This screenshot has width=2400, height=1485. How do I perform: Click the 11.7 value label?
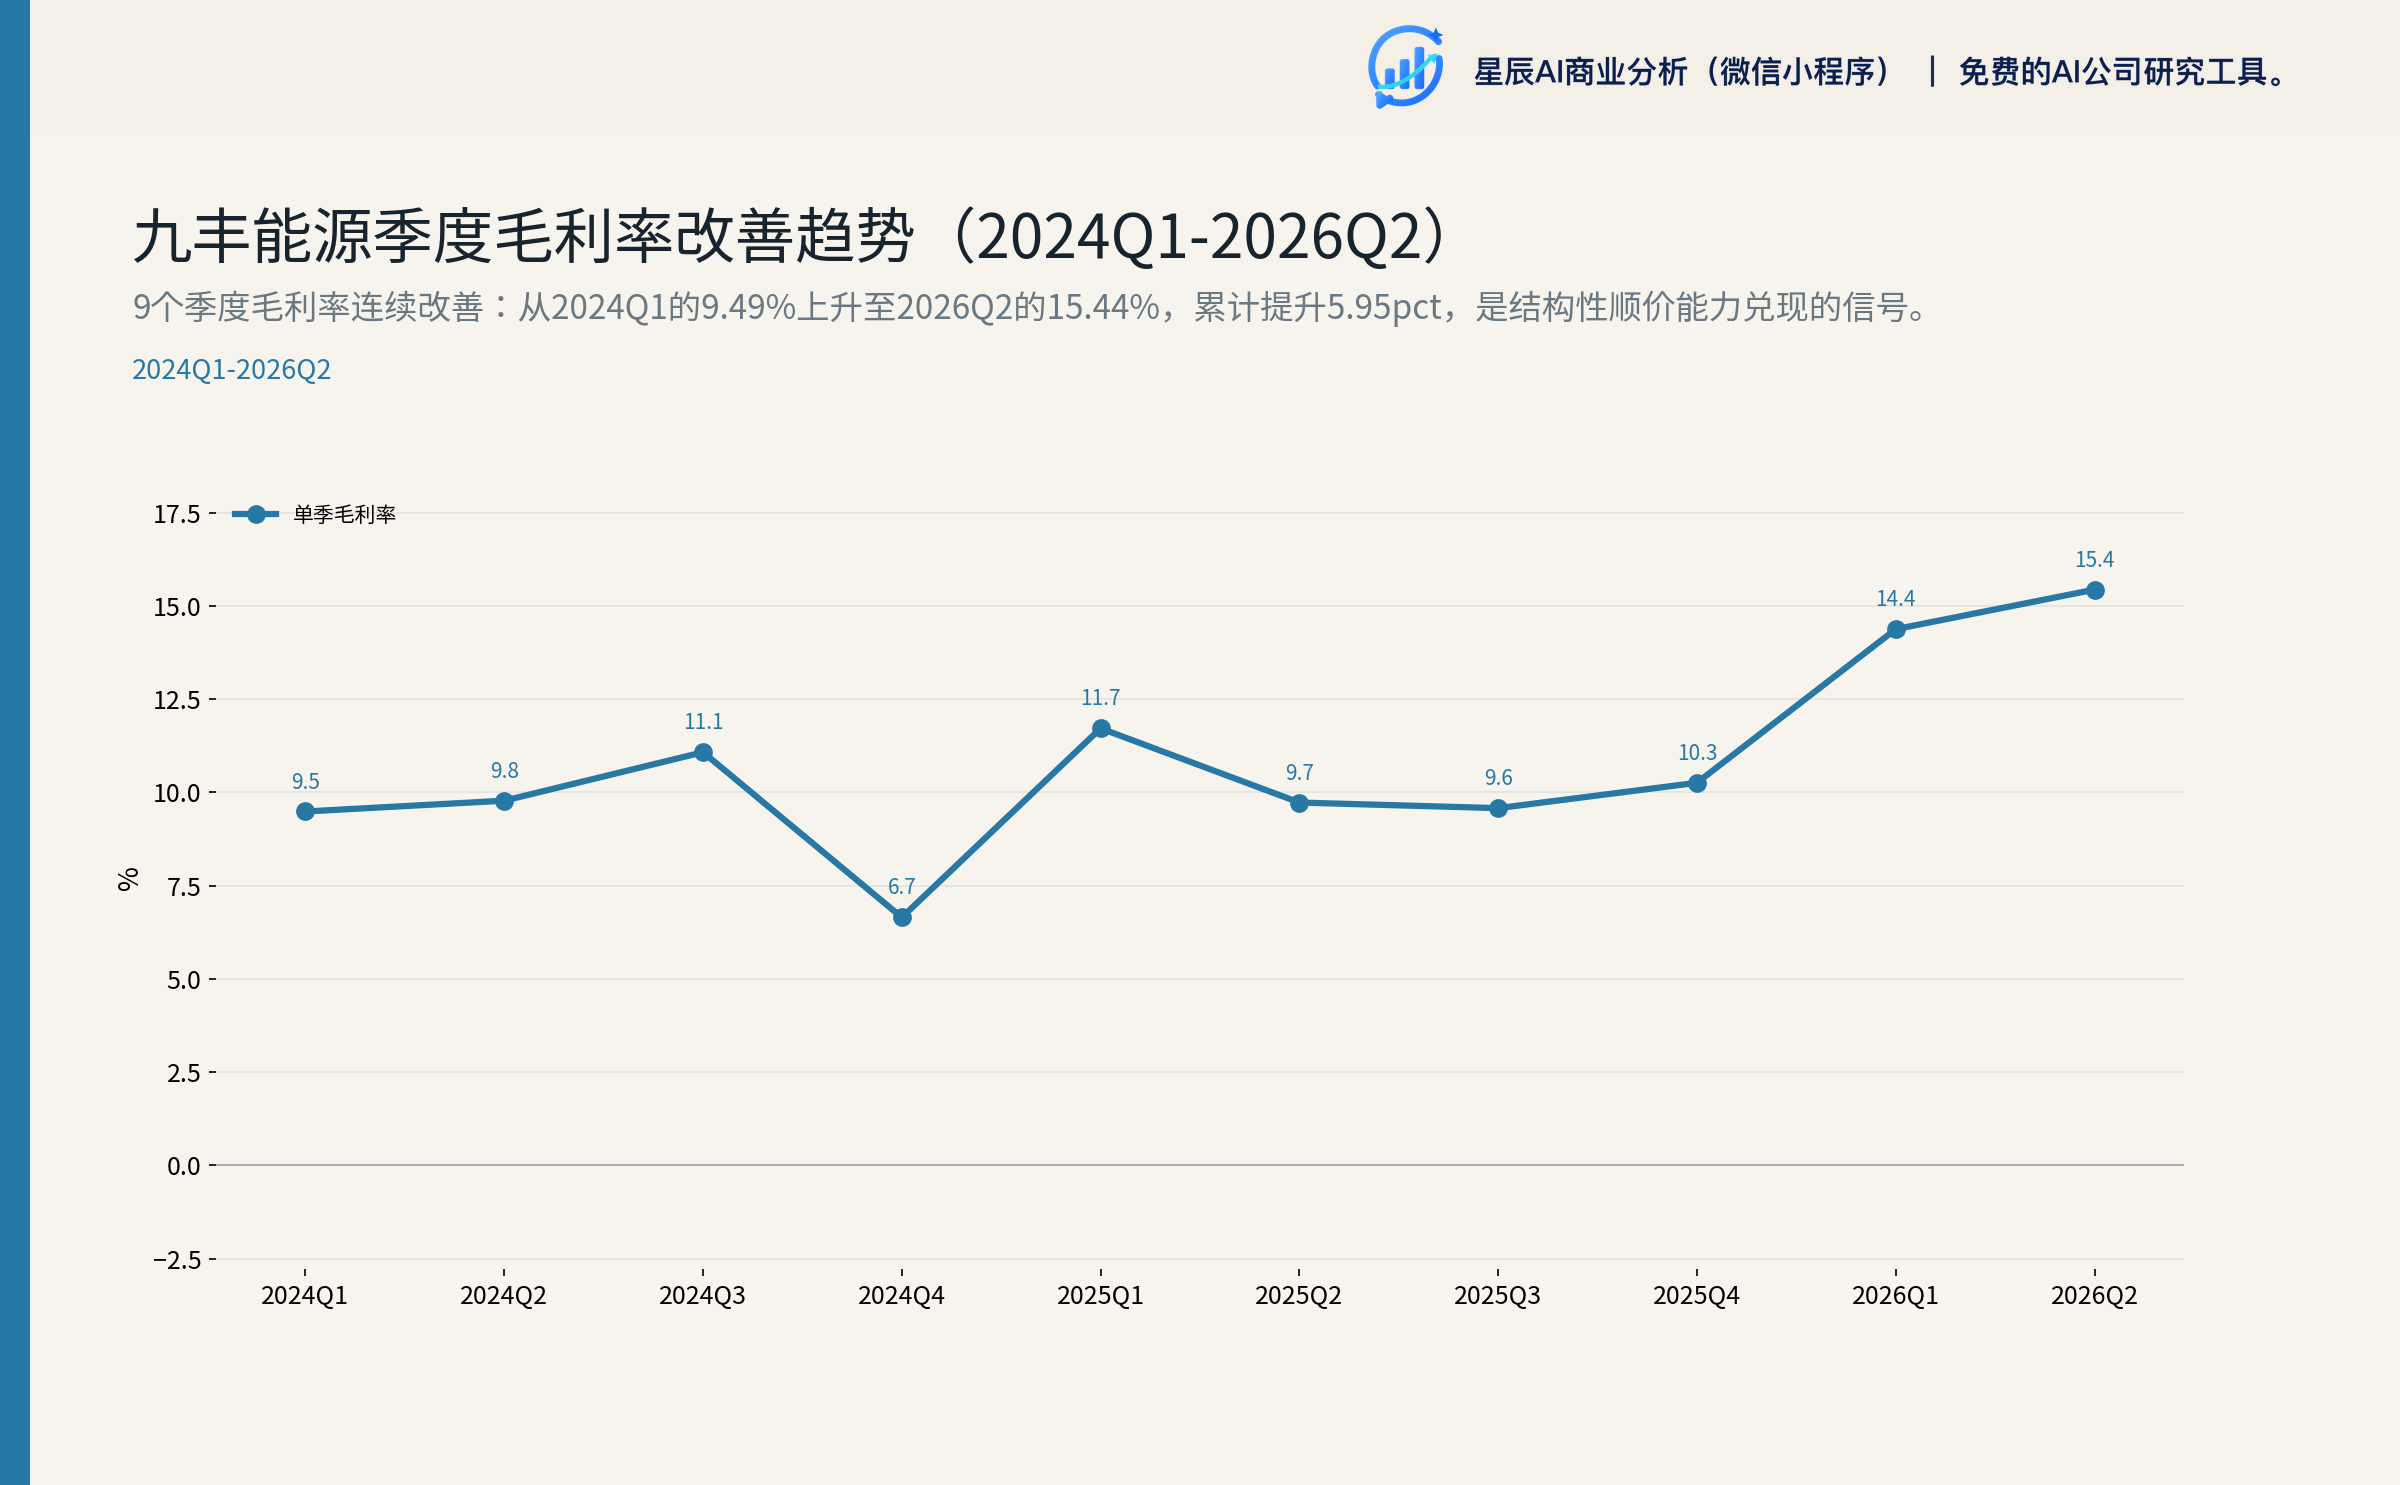[1100, 697]
